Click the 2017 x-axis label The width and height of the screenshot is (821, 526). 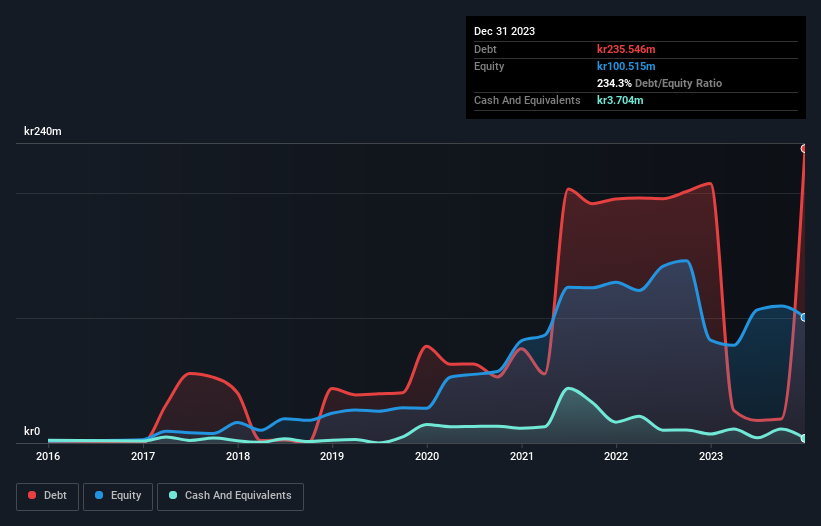142,456
